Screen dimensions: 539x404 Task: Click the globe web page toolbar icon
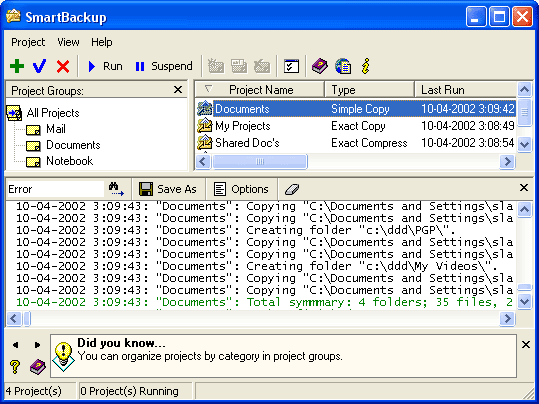coord(343,66)
